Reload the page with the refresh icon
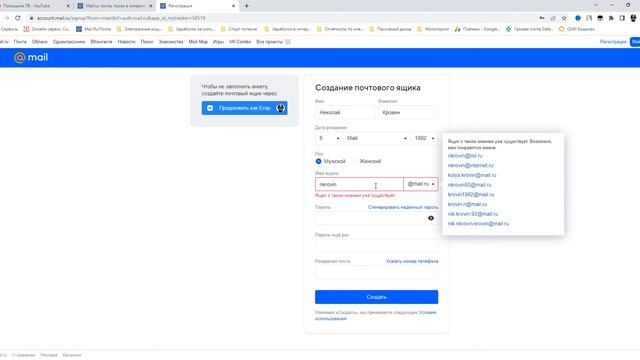This screenshot has height=360, width=640. 18,18
